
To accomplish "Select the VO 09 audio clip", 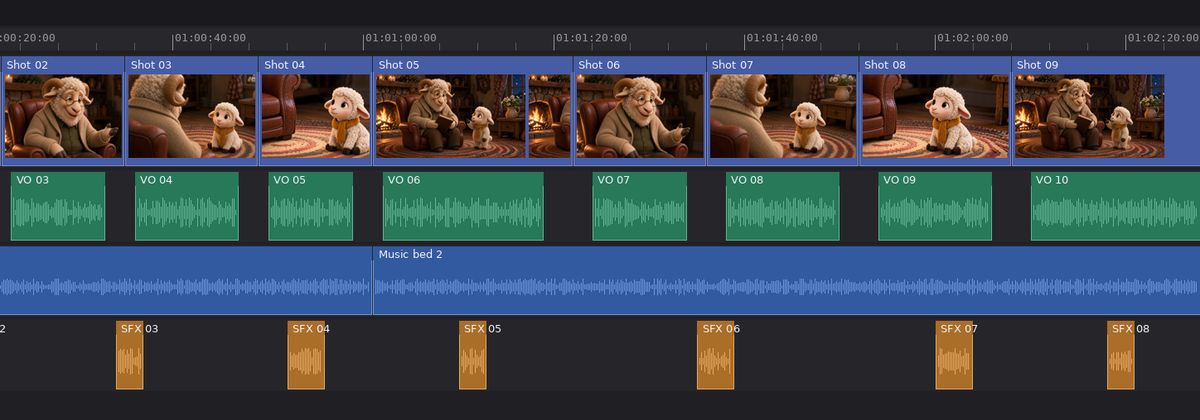I will 935,206.
